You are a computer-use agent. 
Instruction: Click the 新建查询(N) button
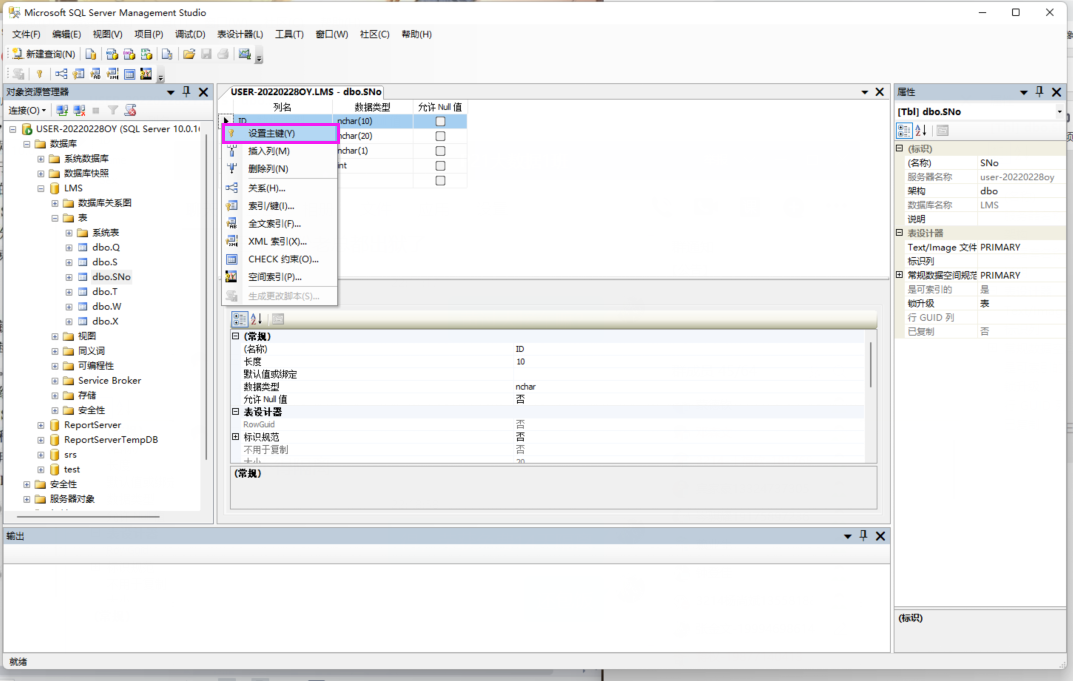pos(43,54)
